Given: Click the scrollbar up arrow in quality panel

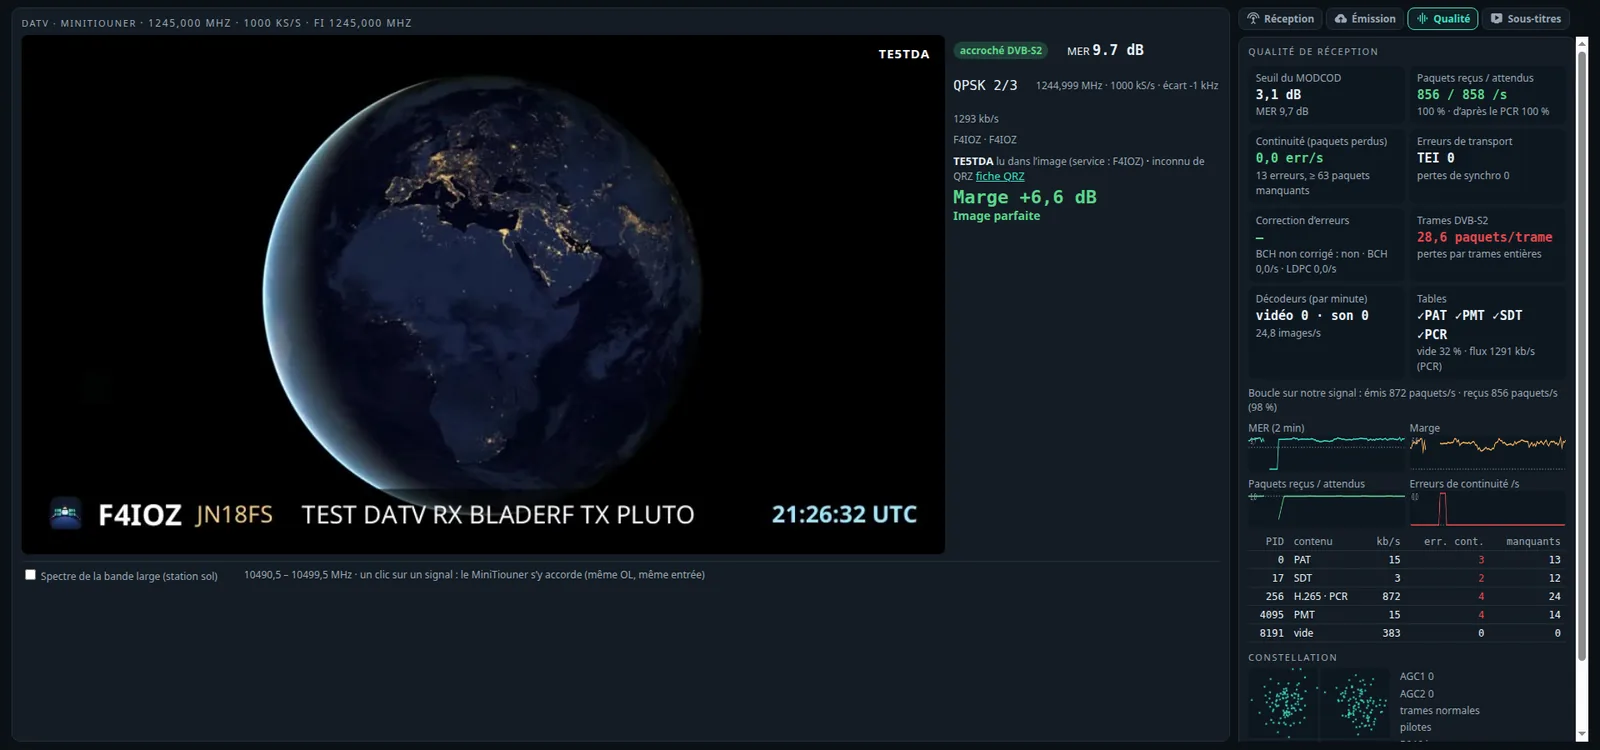Looking at the screenshot, I should (x=1582, y=43).
